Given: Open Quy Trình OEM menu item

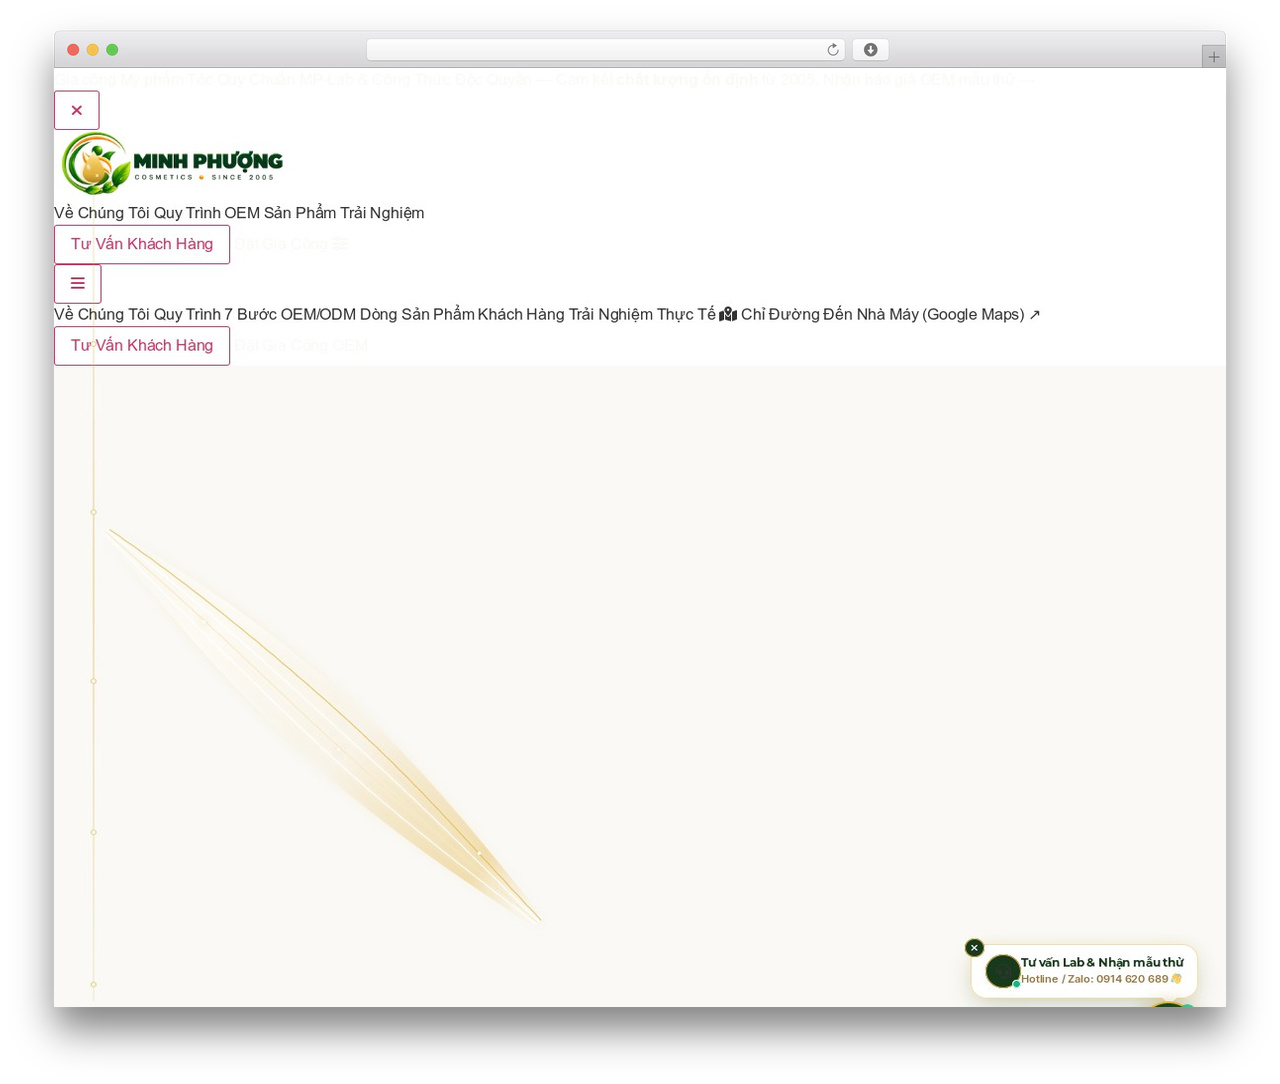Looking at the screenshot, I should click(x=207, y=213).
